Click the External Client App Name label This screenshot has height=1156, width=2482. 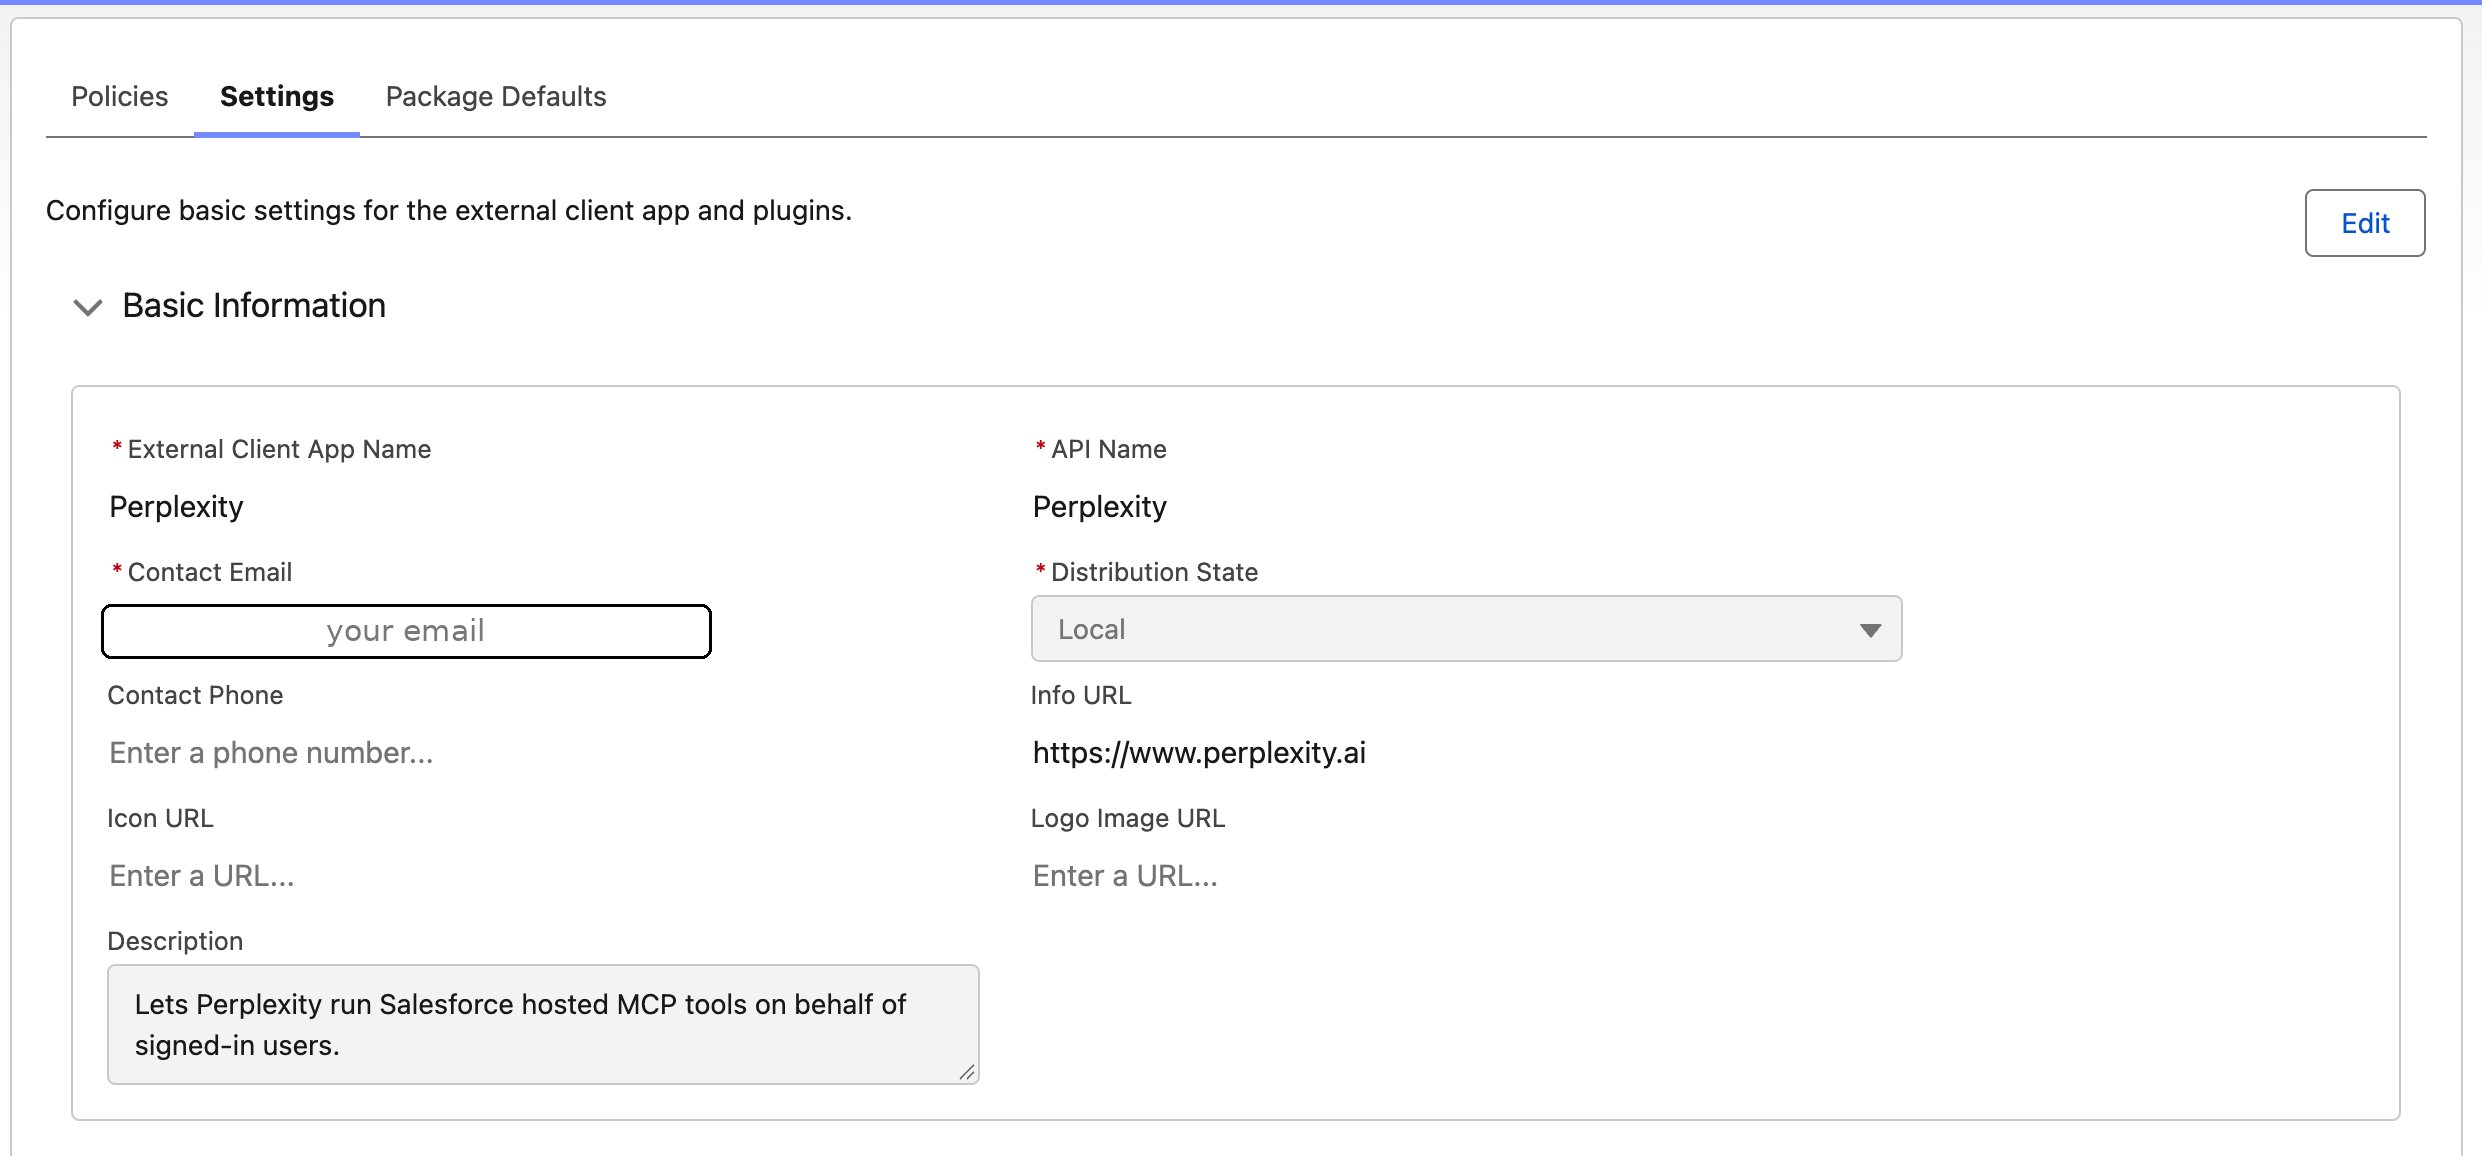coord(279,449)
